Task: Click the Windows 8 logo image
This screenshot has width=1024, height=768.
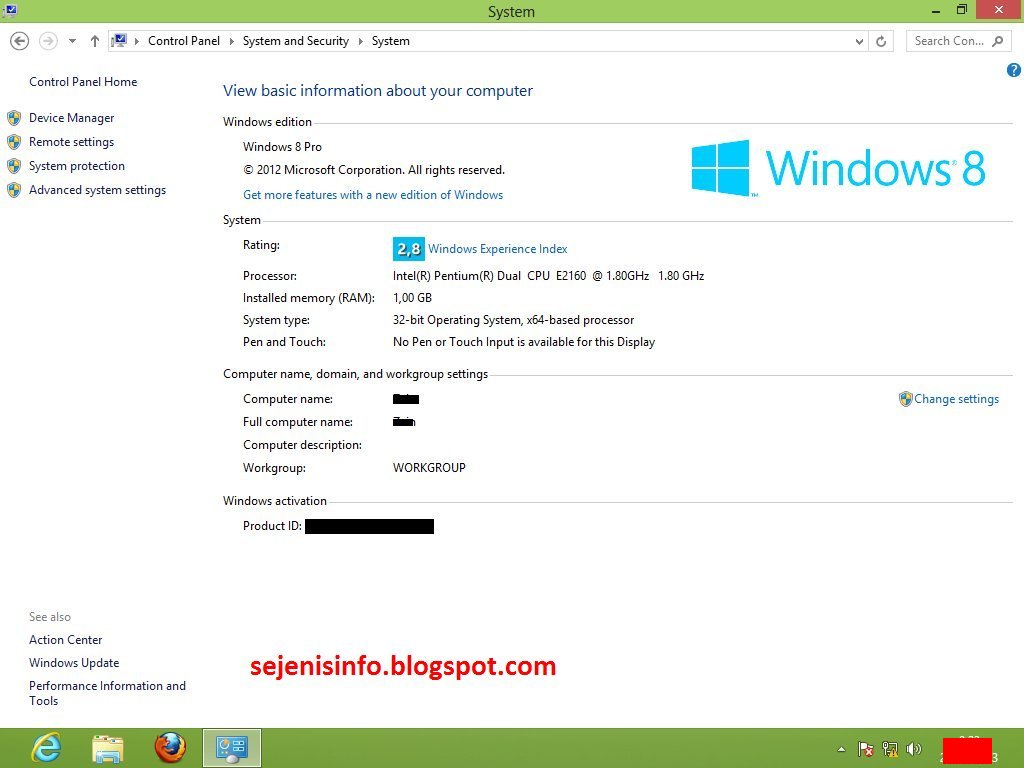Action: 839,168
